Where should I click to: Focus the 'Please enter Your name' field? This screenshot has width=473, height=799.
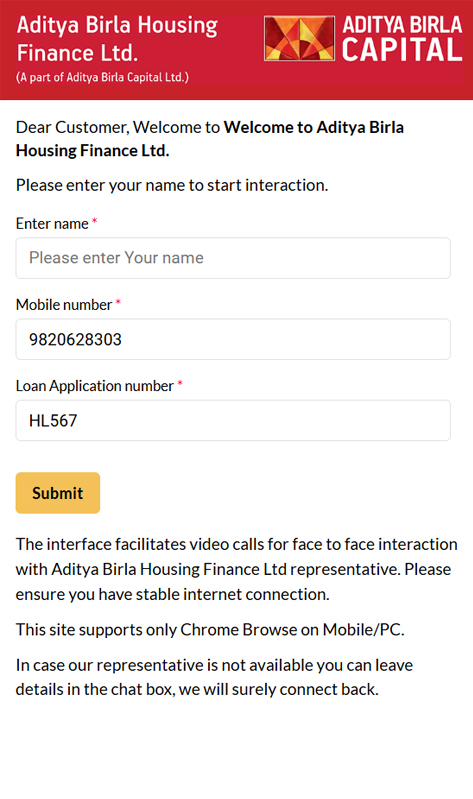coord(233,258)
